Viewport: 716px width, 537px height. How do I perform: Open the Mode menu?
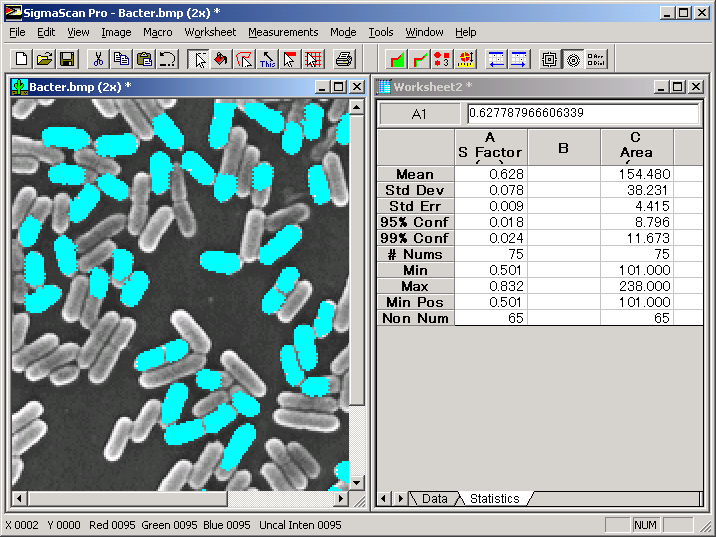[x=343, y=32]
